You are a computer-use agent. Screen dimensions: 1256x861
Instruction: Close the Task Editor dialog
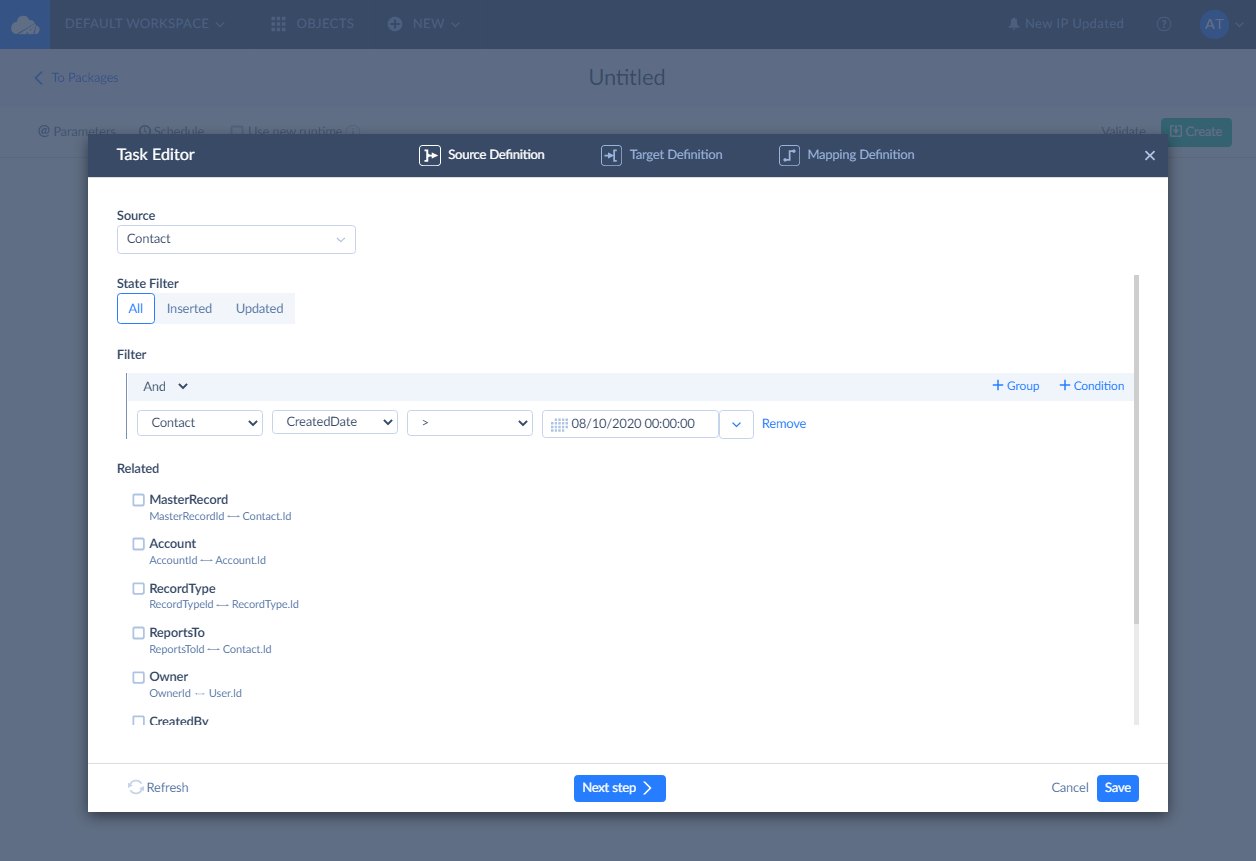tap(1149, 156)
